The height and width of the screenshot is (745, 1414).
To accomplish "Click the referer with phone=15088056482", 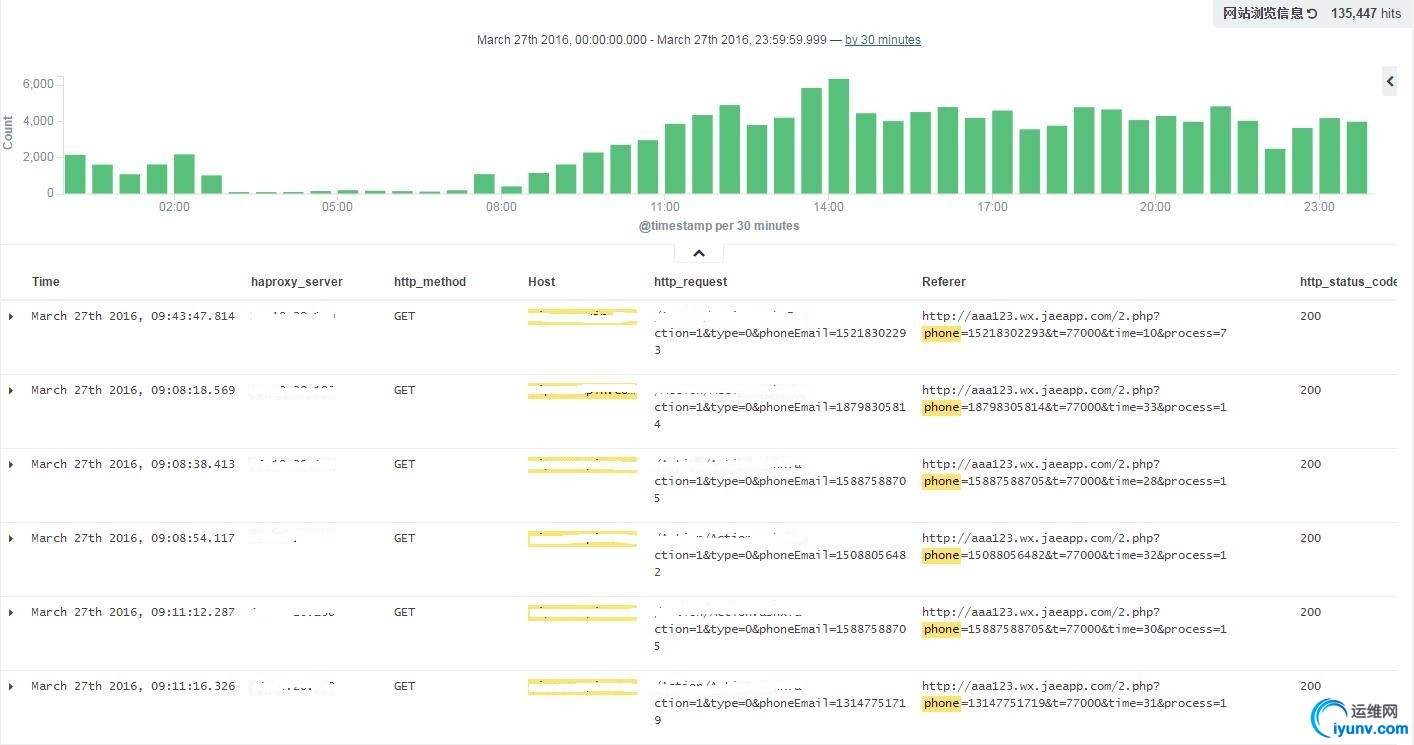I will click(1074, 547).
